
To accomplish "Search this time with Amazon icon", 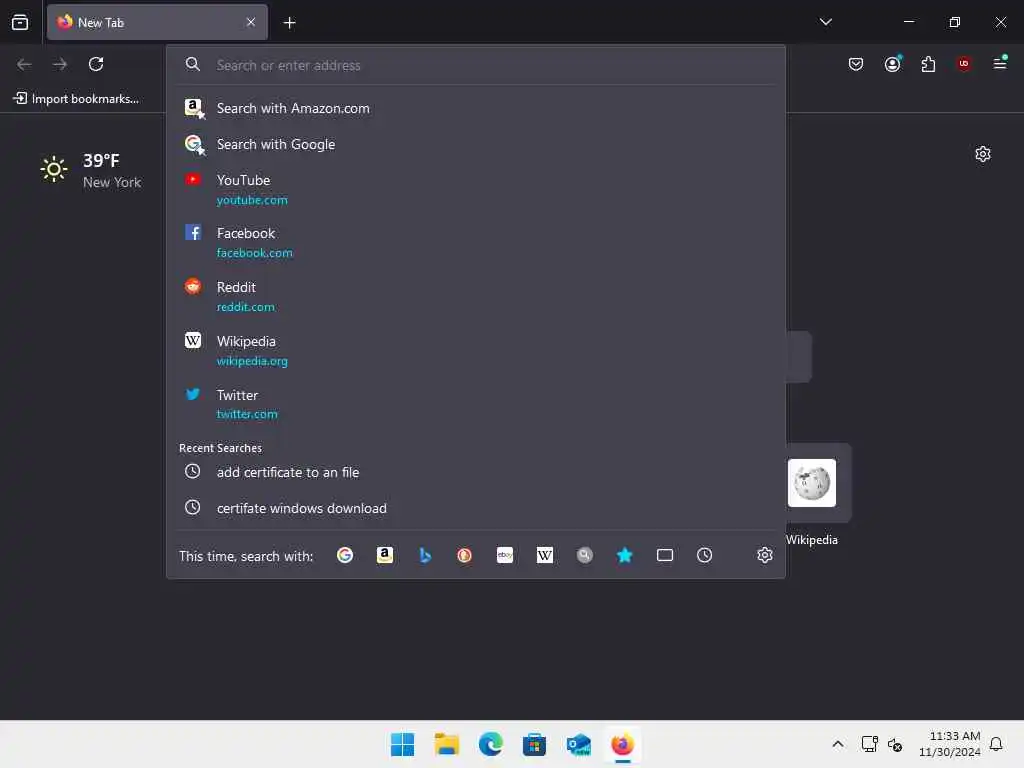I will [x=385, y=555].
